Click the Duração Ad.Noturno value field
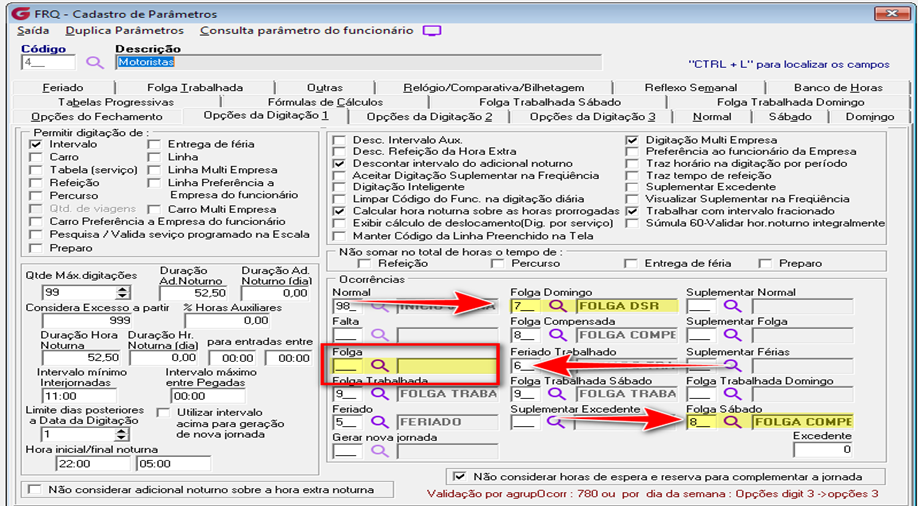Viewport: 918px width, 506px height. coord(194,293)
